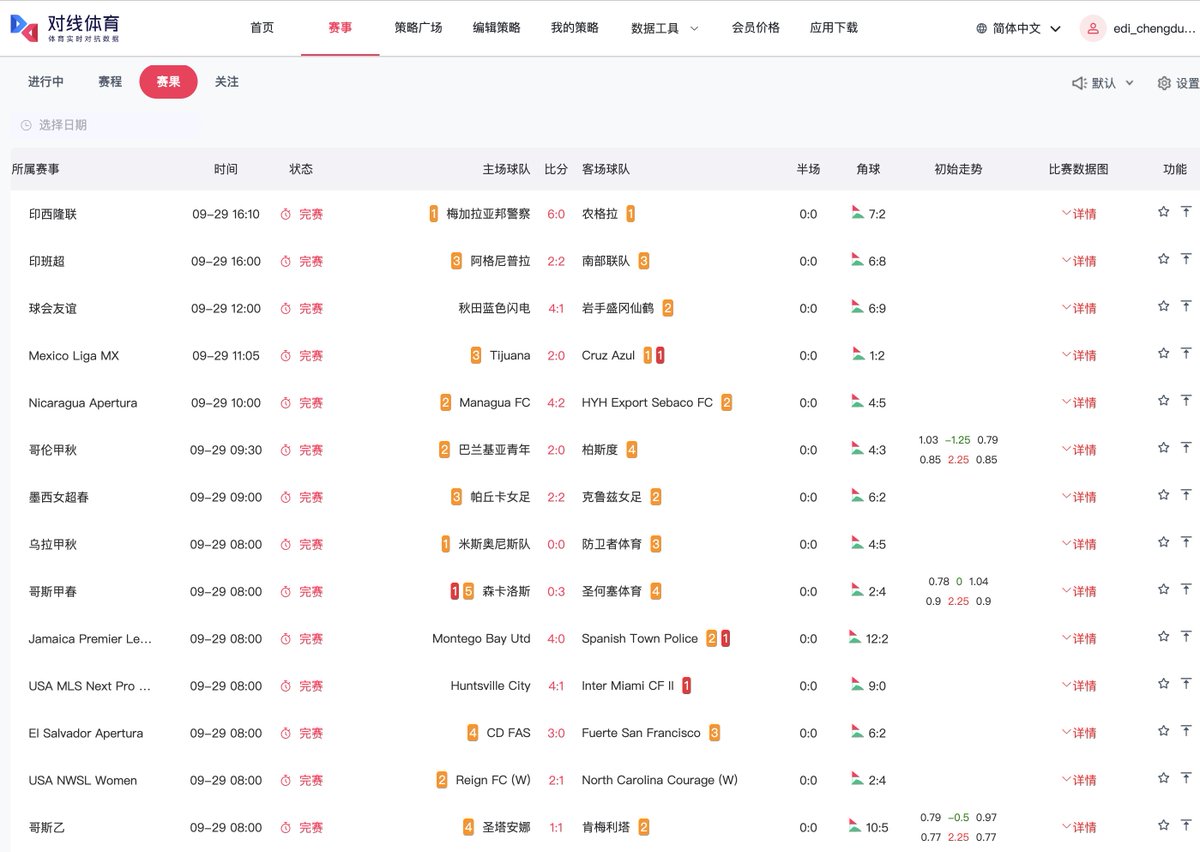
Task: Pin the 印西隆联 match to top
Action: point(1186,212)
